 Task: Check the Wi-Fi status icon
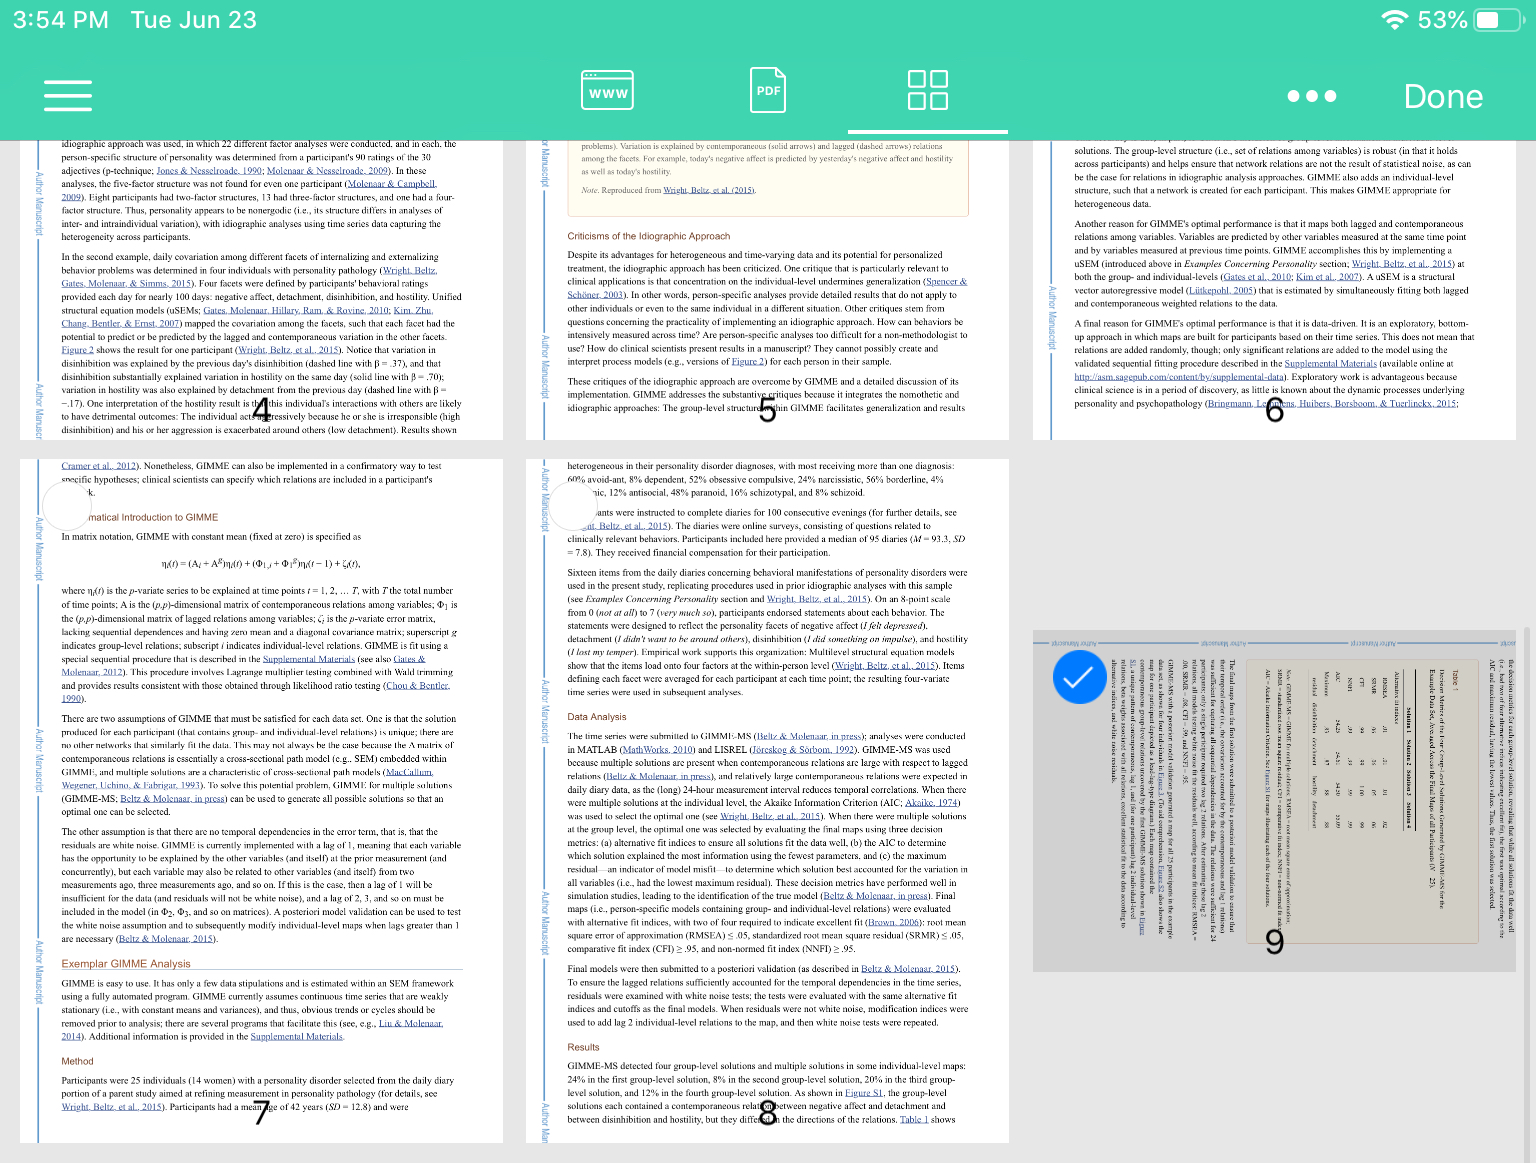(x=1394, y=20)
